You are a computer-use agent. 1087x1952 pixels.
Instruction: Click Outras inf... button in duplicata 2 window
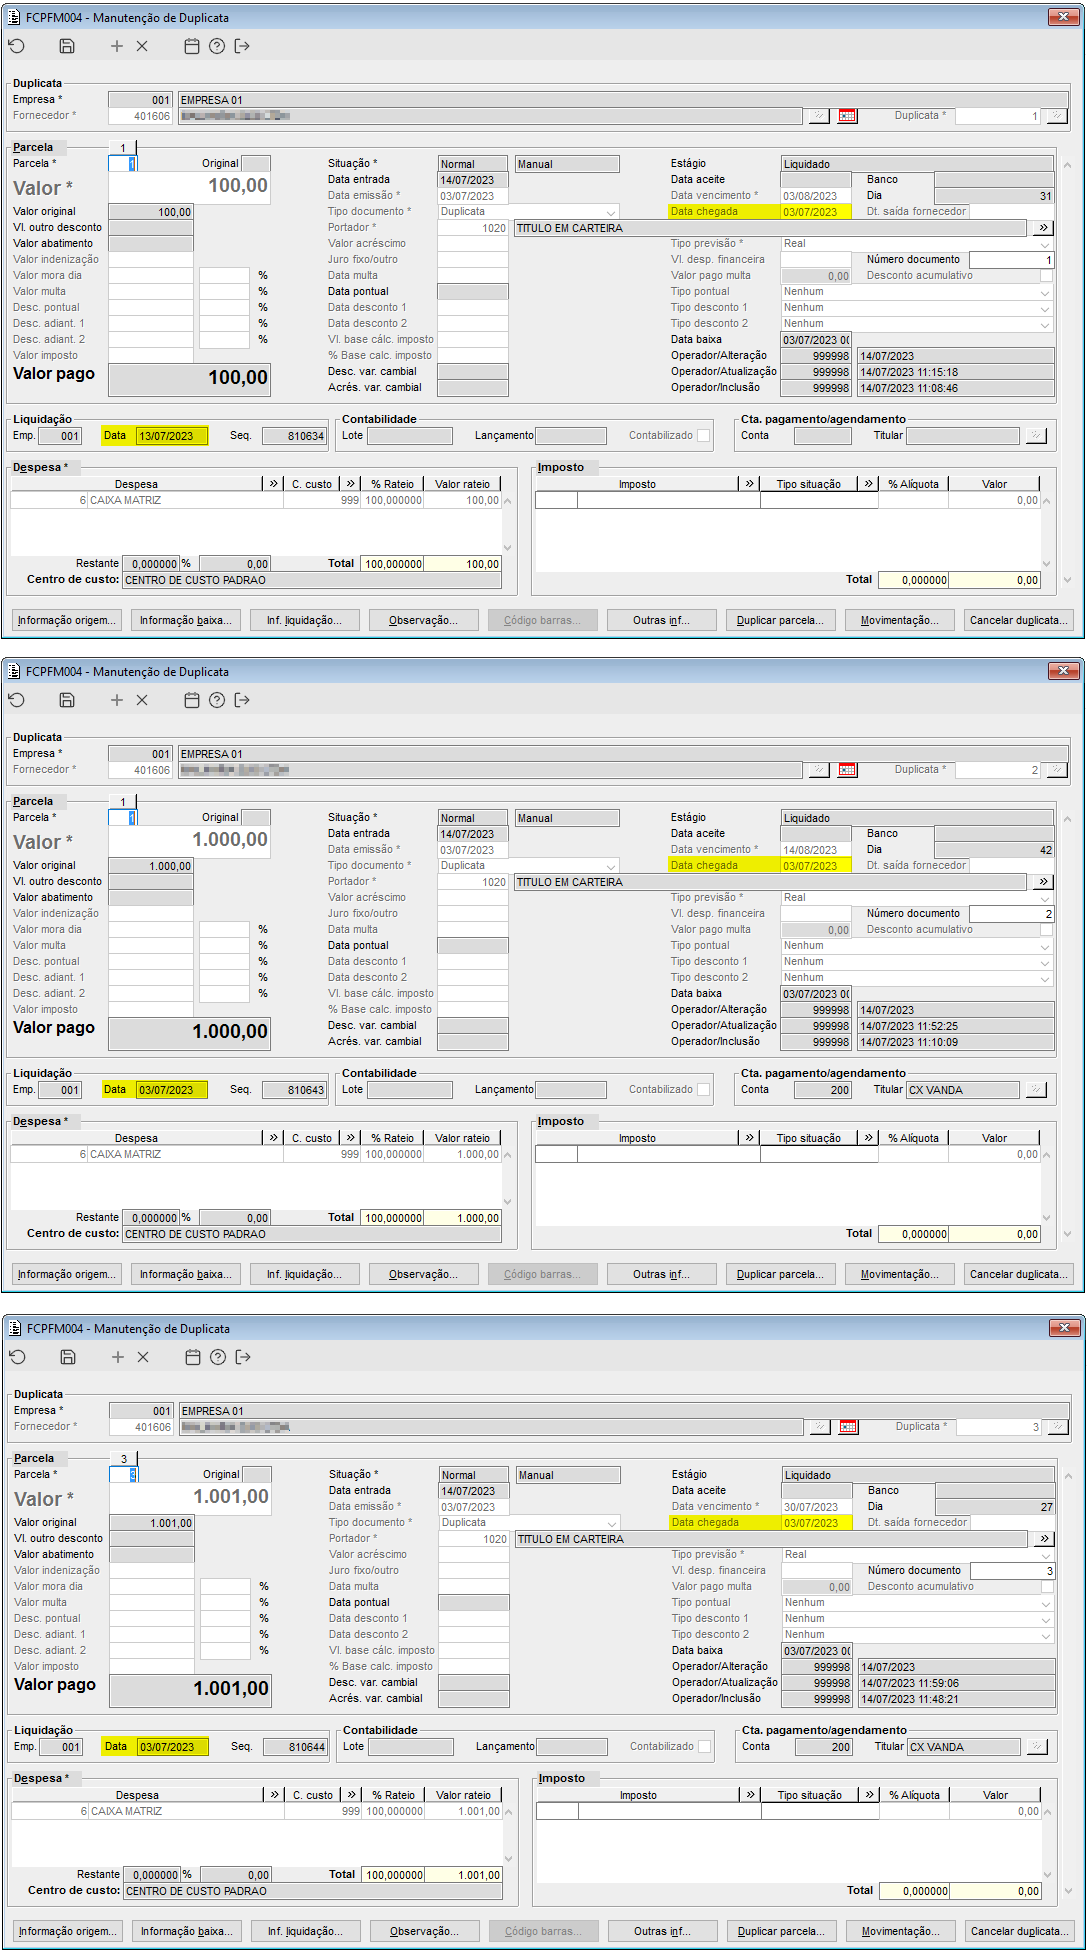(662, 1274)
